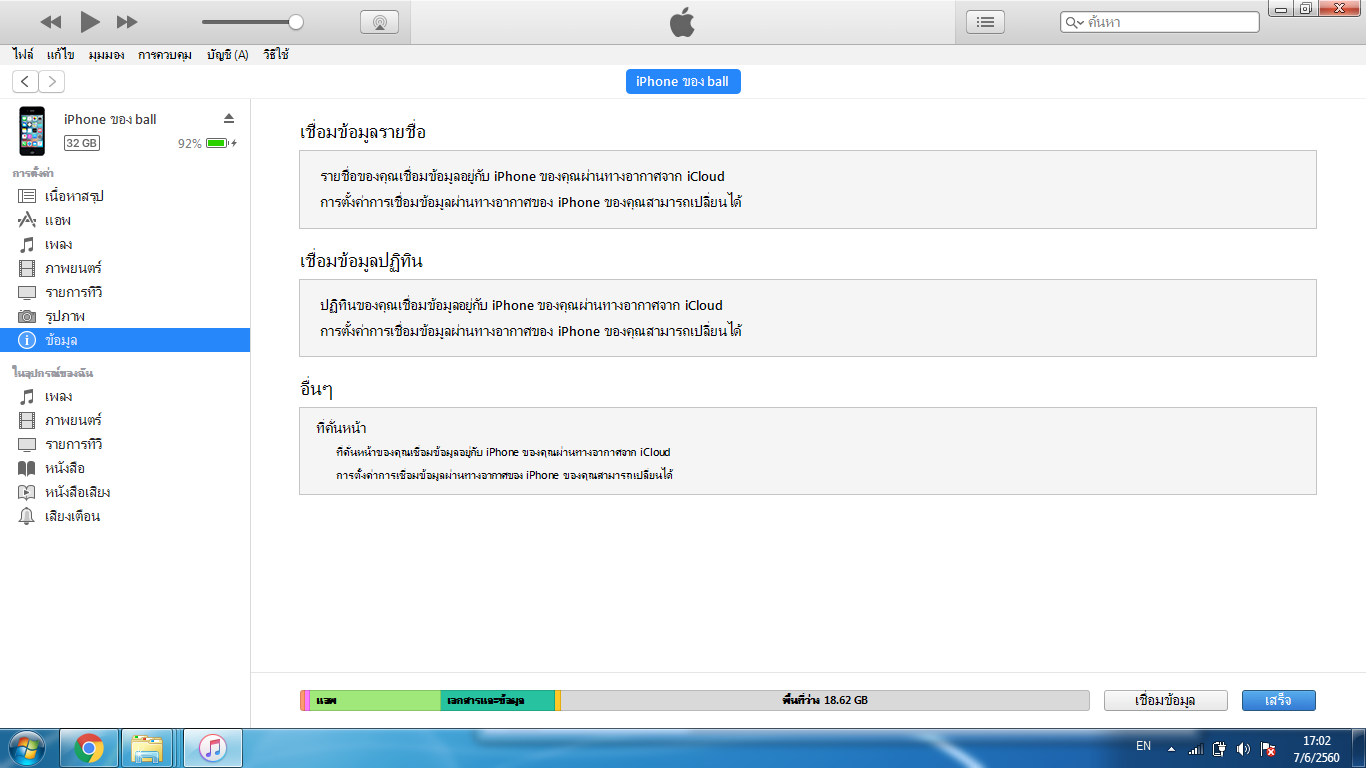Skip forward with the fast-forward button
Image resolution: width=1366 pixels, height=768 pixels.
tap(127, 22)
